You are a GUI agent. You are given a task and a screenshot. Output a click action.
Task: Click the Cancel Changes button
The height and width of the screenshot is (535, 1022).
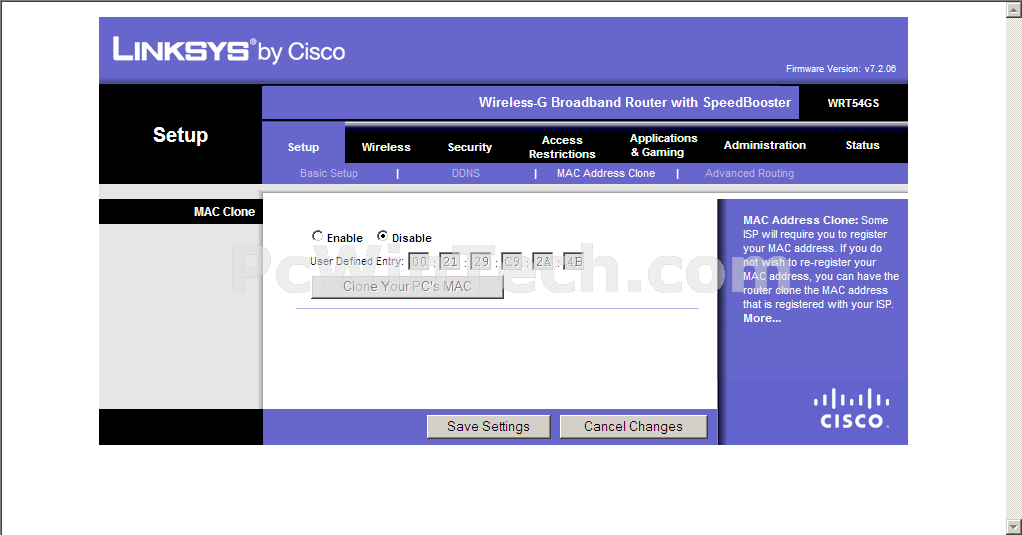tap(633, 427)
